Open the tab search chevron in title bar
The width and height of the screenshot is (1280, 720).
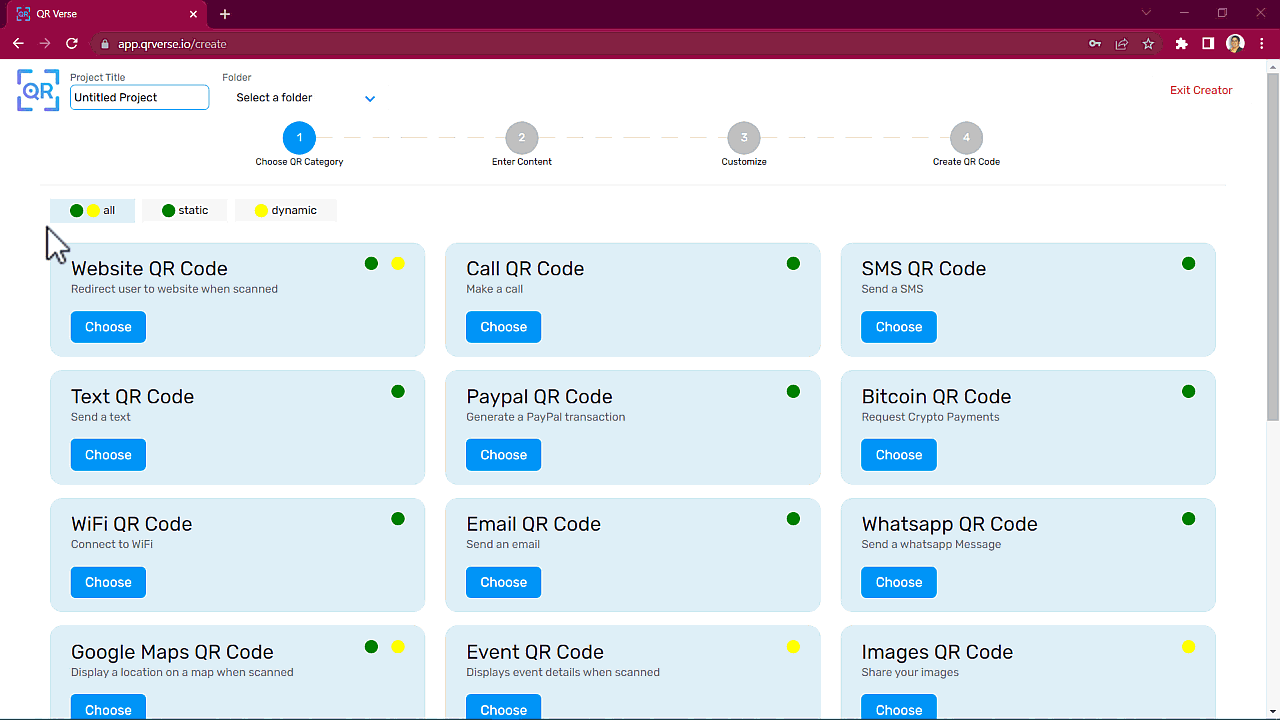point(1146,13)
